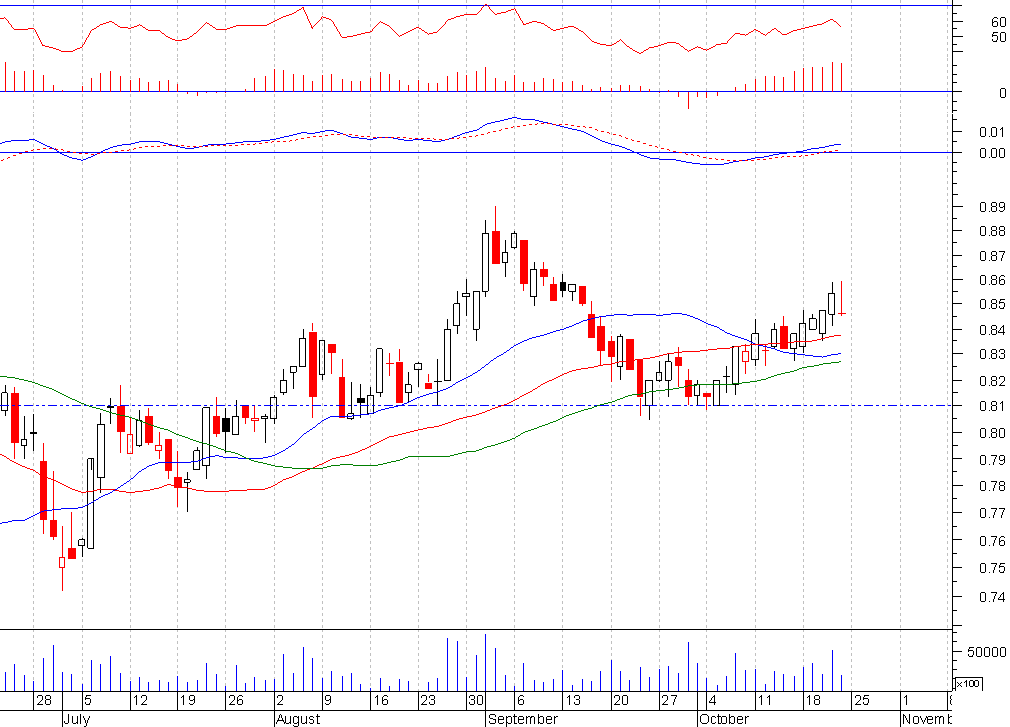The width and height of the screenshot is (1010, 727).
Task: Click the 0.79 price axis label
Action: 992,460
